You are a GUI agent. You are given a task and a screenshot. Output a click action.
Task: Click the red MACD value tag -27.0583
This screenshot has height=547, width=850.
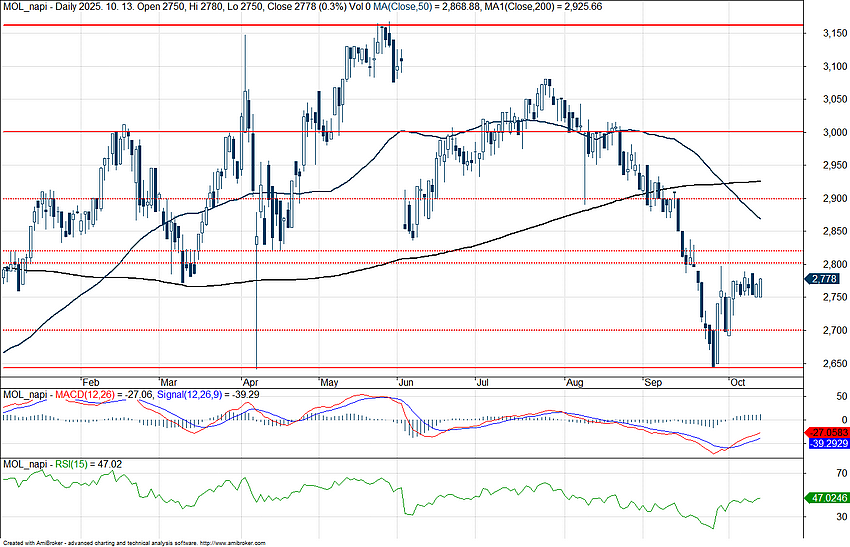(x=827, y=432)
